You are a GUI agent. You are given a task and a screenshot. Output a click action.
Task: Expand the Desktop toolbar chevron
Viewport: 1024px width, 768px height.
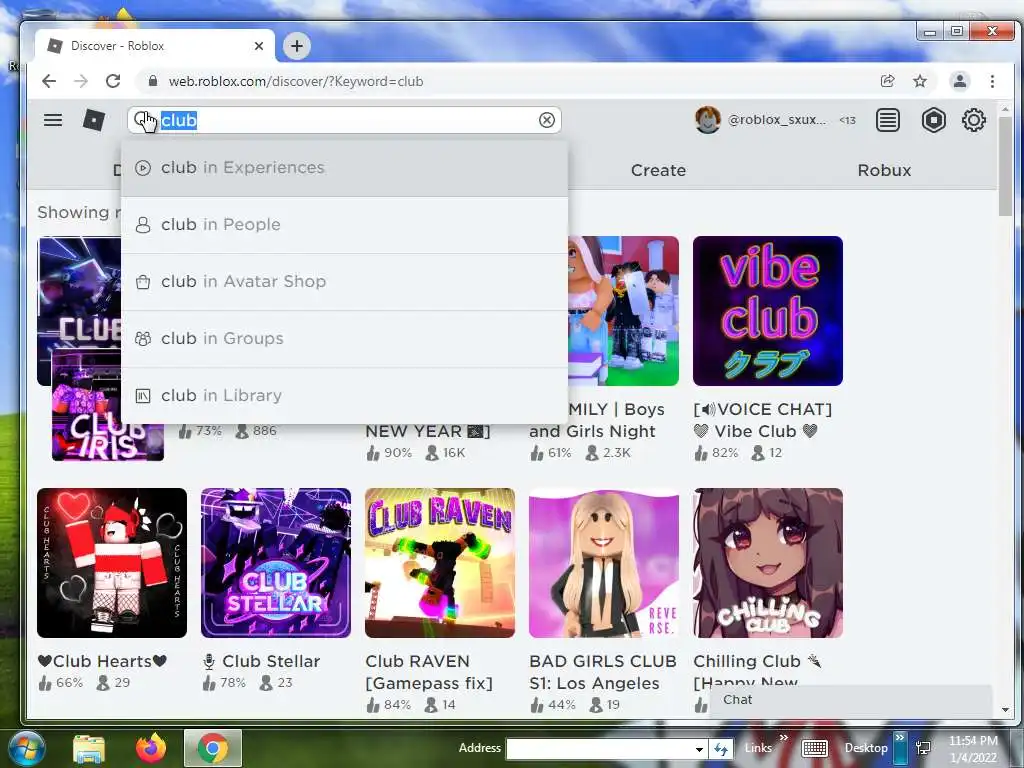[x=899, y=738]
